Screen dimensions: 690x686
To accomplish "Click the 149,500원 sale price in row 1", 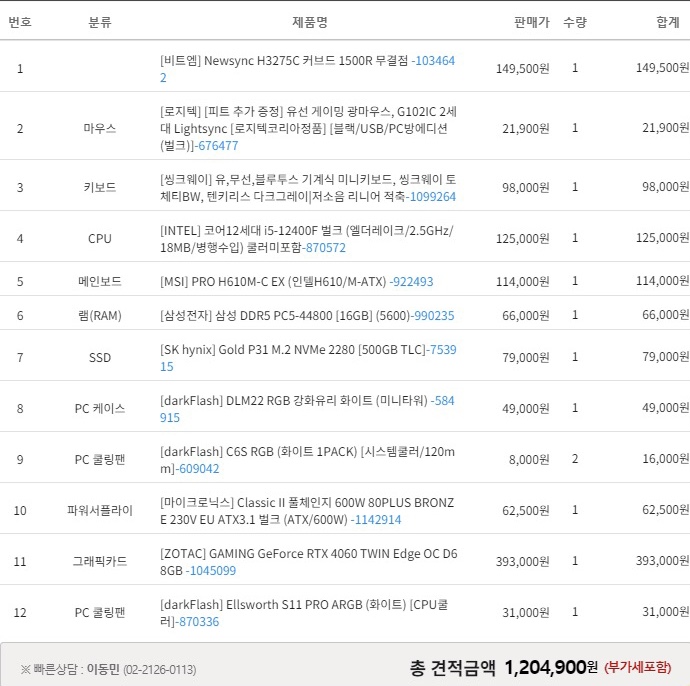I will click(523, 69).
